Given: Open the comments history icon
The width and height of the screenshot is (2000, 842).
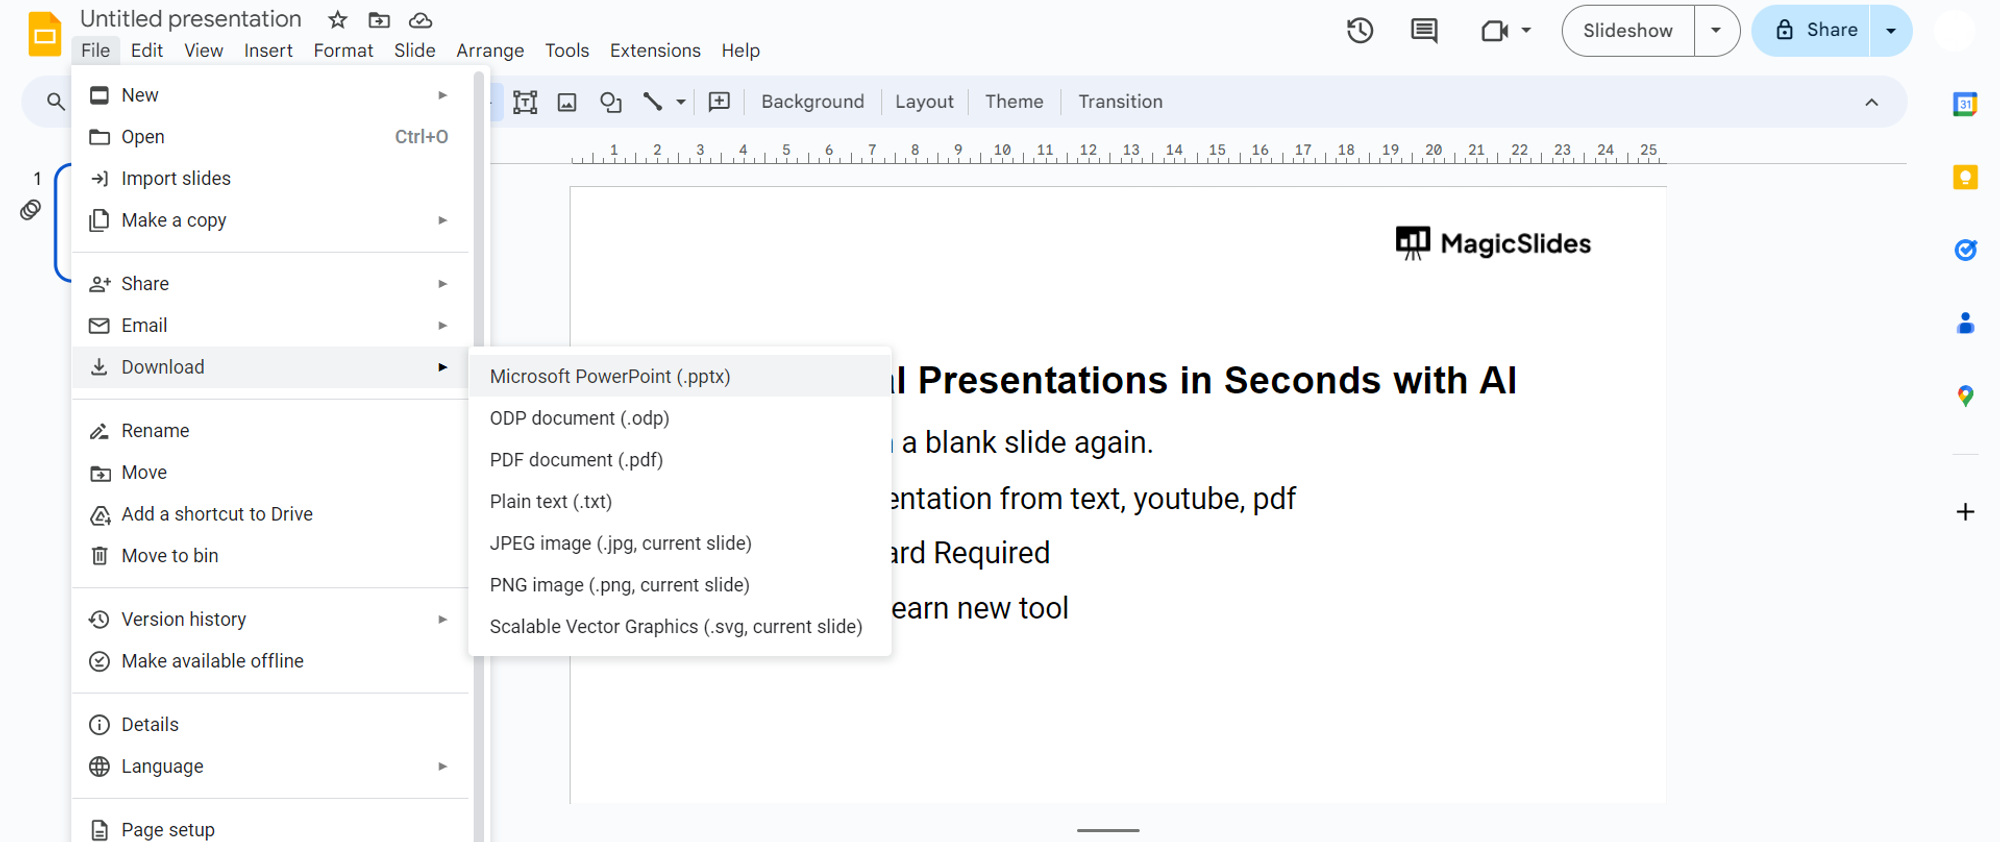Looking at the screenshot, I should point(1424,31).
